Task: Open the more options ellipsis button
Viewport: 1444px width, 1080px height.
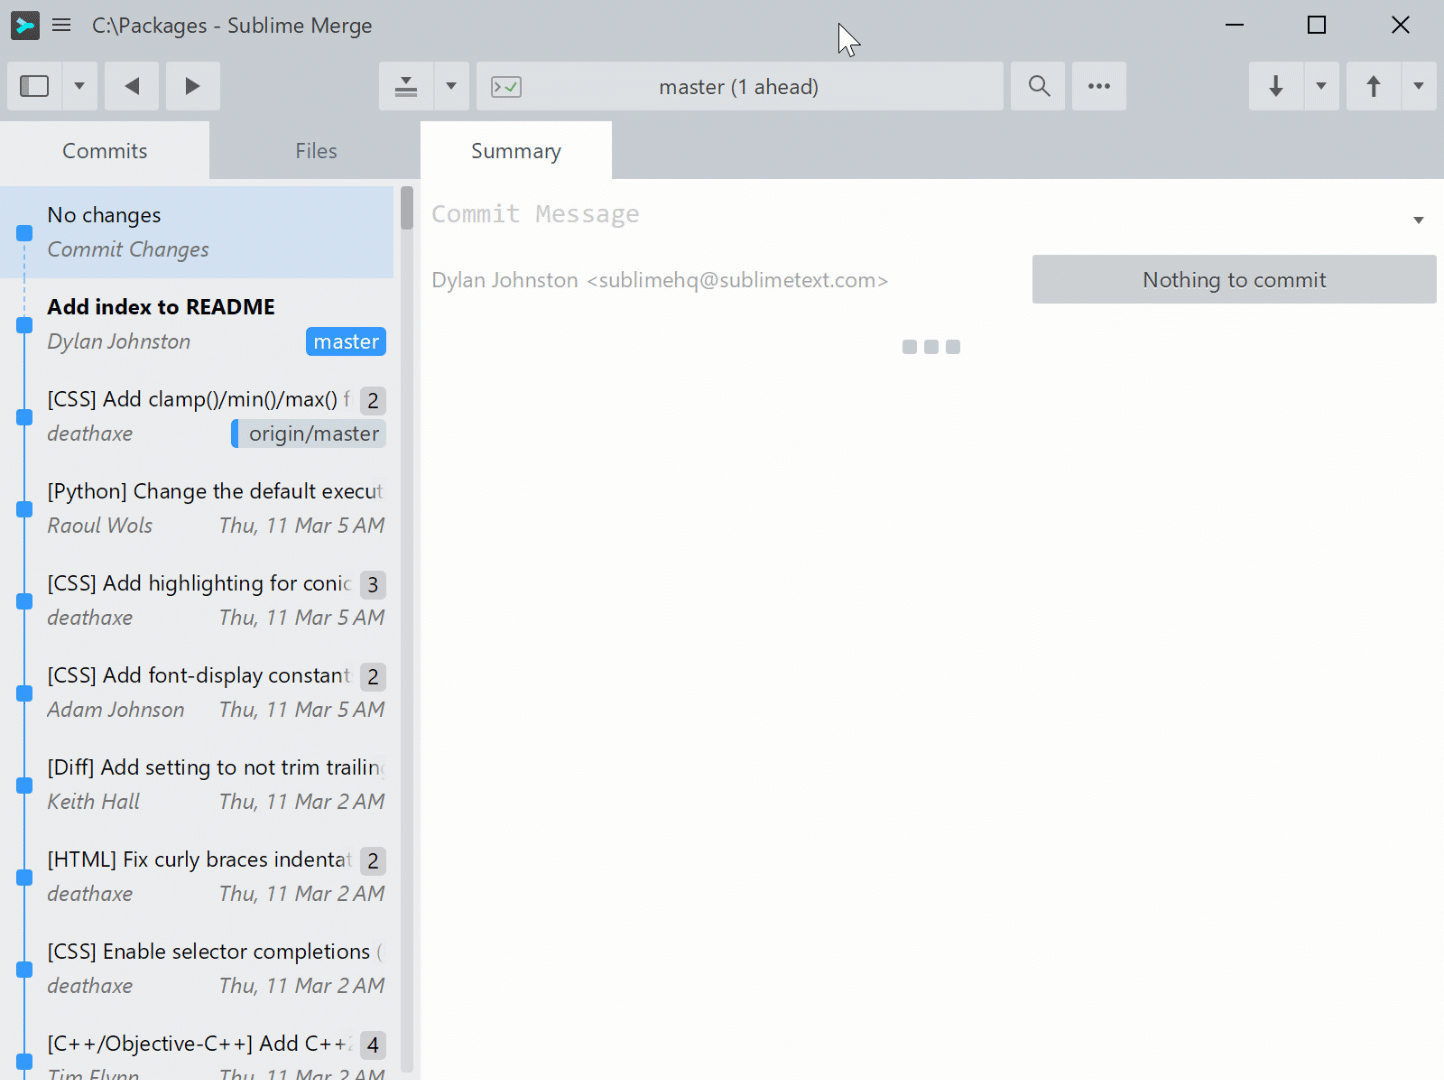Action: pyautogui.click(x=1099, y=86)
